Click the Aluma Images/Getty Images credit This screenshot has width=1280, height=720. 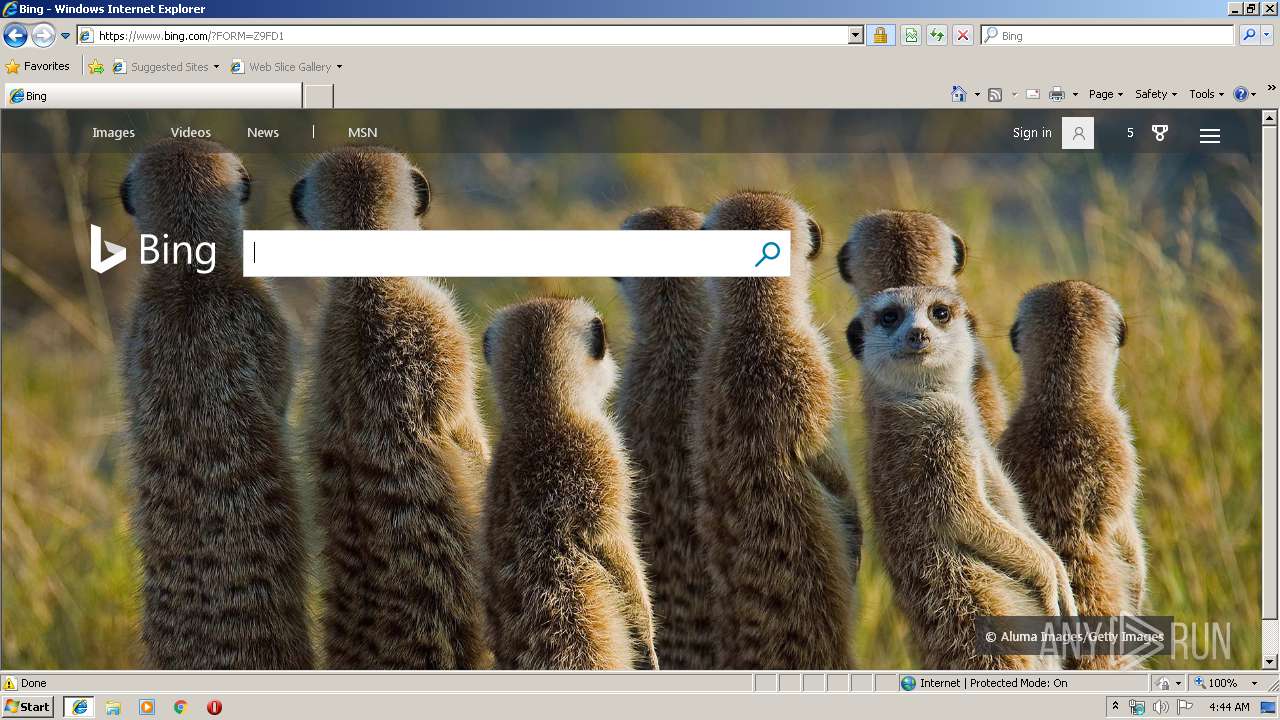[x=1074, y=636]
